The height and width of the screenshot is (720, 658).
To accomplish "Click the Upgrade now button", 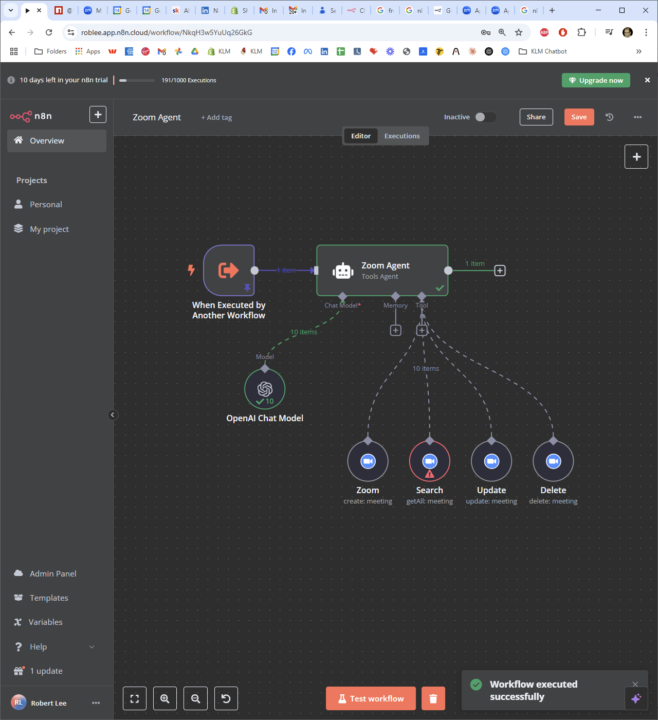I will pyautogui.click(x=596, y=80).
